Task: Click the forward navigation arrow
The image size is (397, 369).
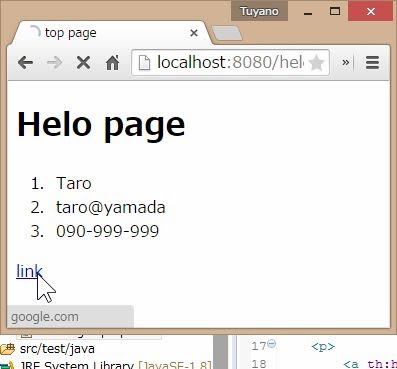Action: [x=54, y=62]
